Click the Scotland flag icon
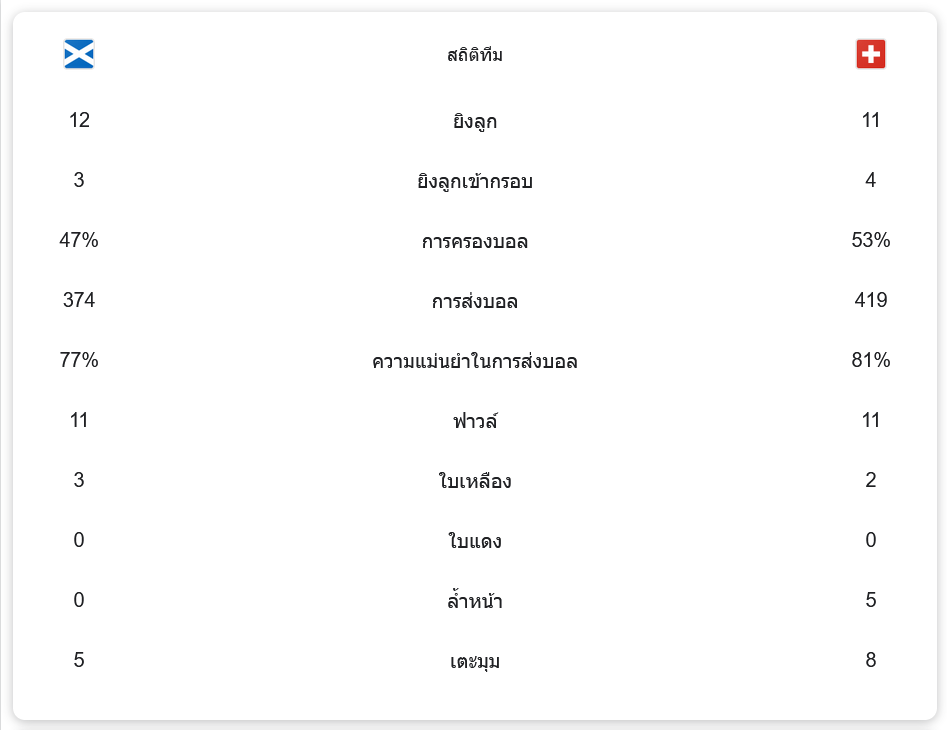This screenshot has width=947, height=730. pyautogui.click(x=79, y=54)
